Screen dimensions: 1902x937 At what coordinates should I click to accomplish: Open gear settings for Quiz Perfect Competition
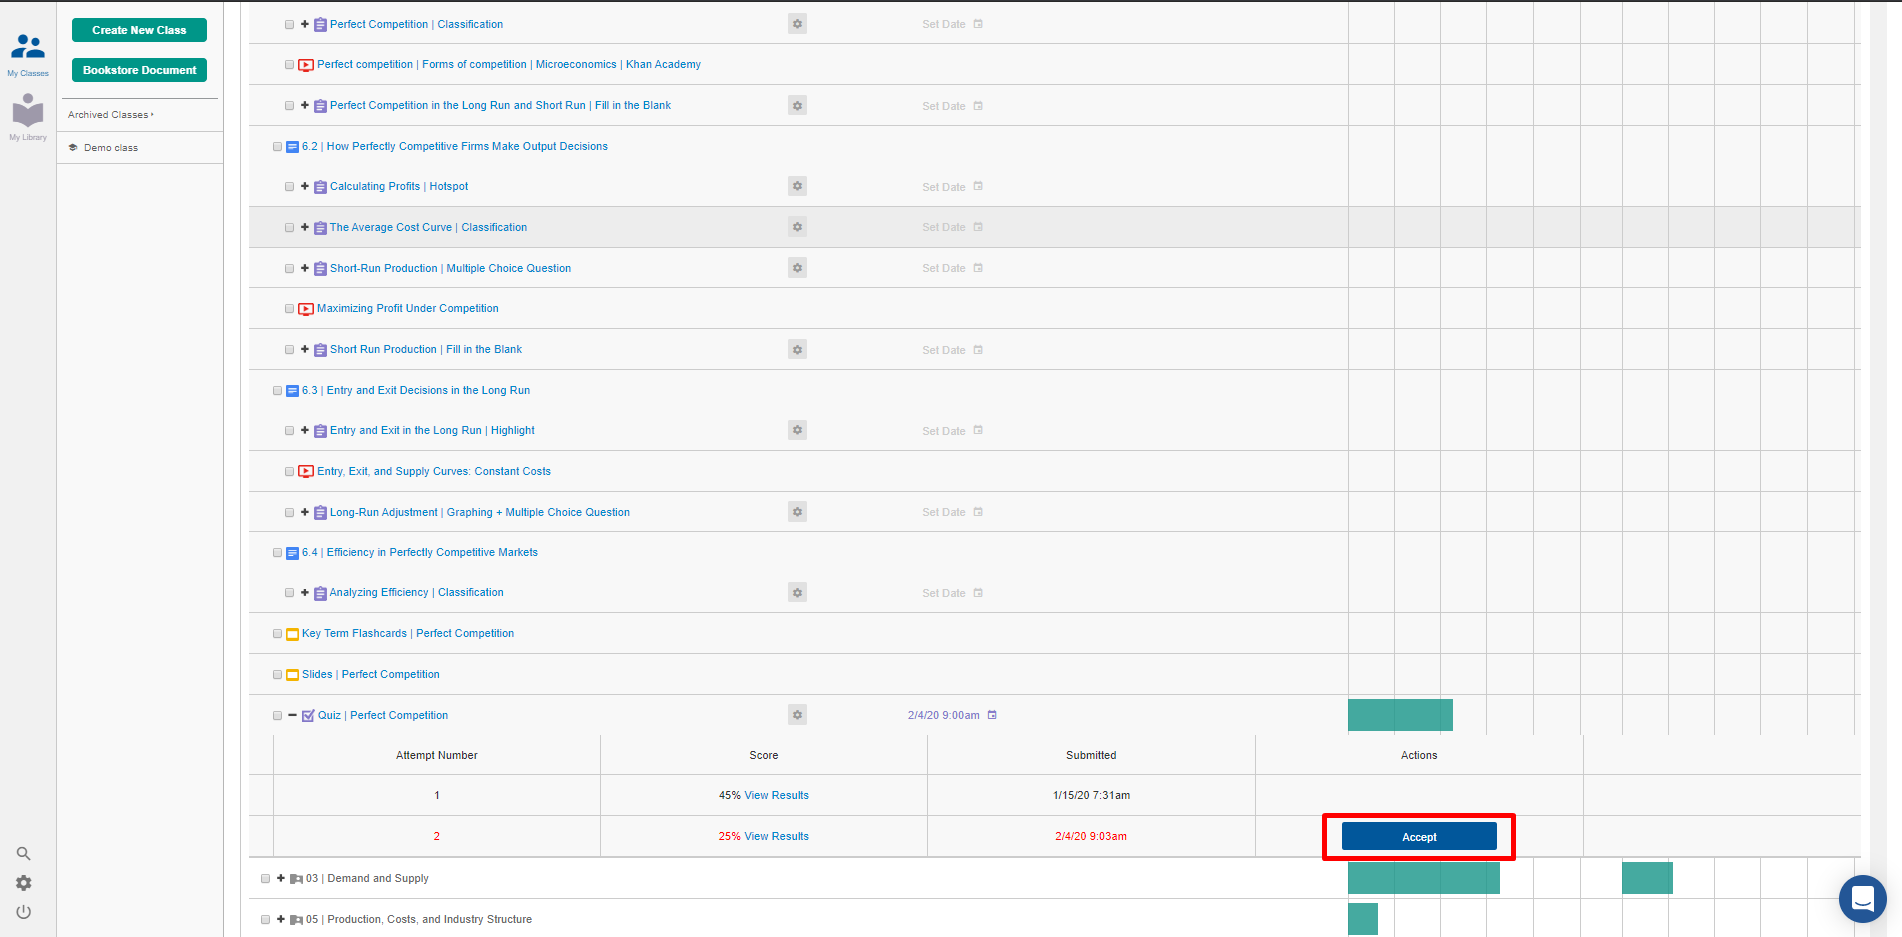coord(797,715)
